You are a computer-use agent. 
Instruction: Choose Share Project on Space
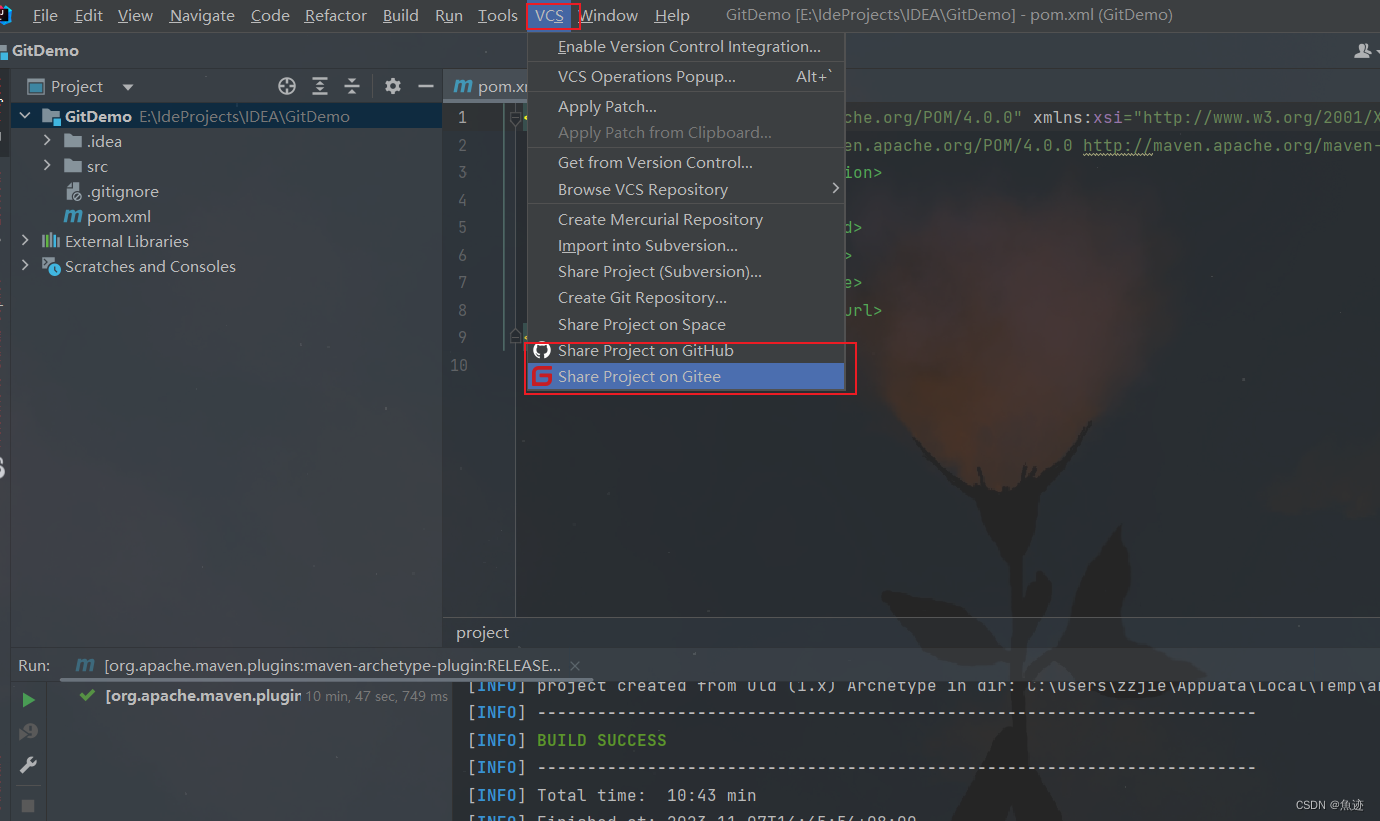tap(686, 324)
